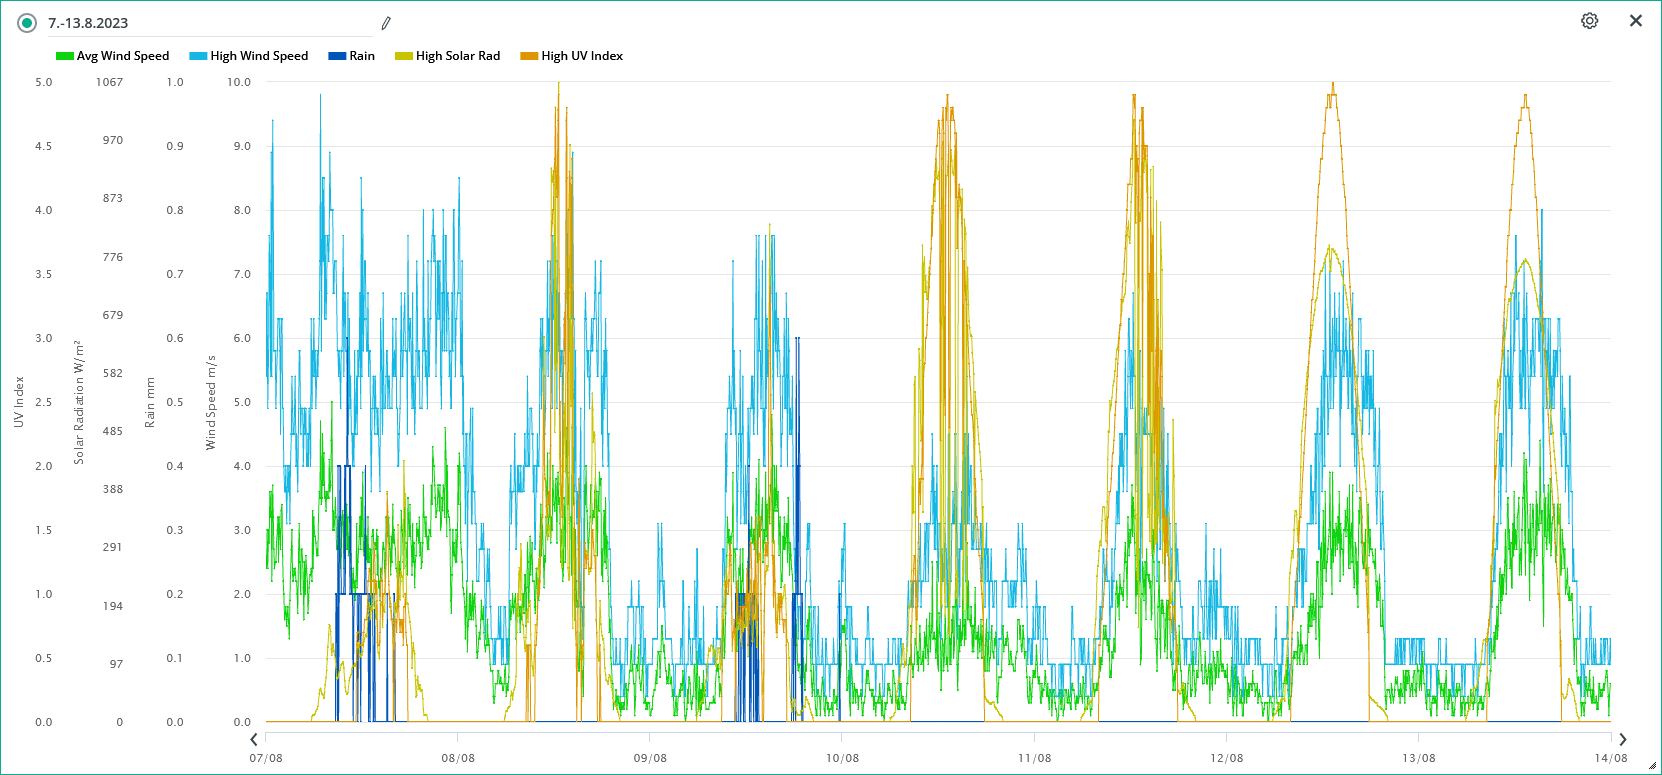Click the Solar Radiation W/m² axis title

click(79, 402)
